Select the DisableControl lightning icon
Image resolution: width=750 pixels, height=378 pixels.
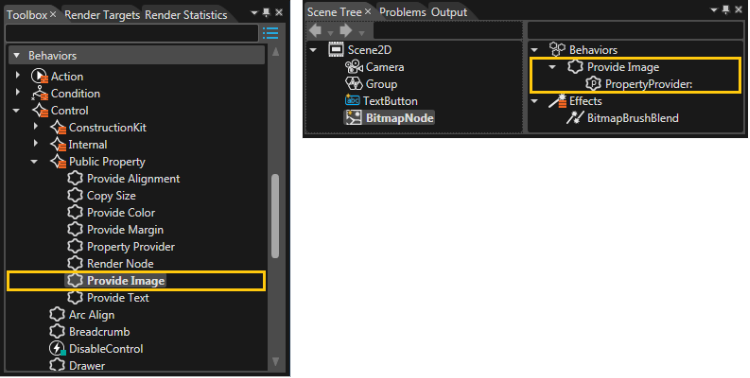click(x=57, y=348)
